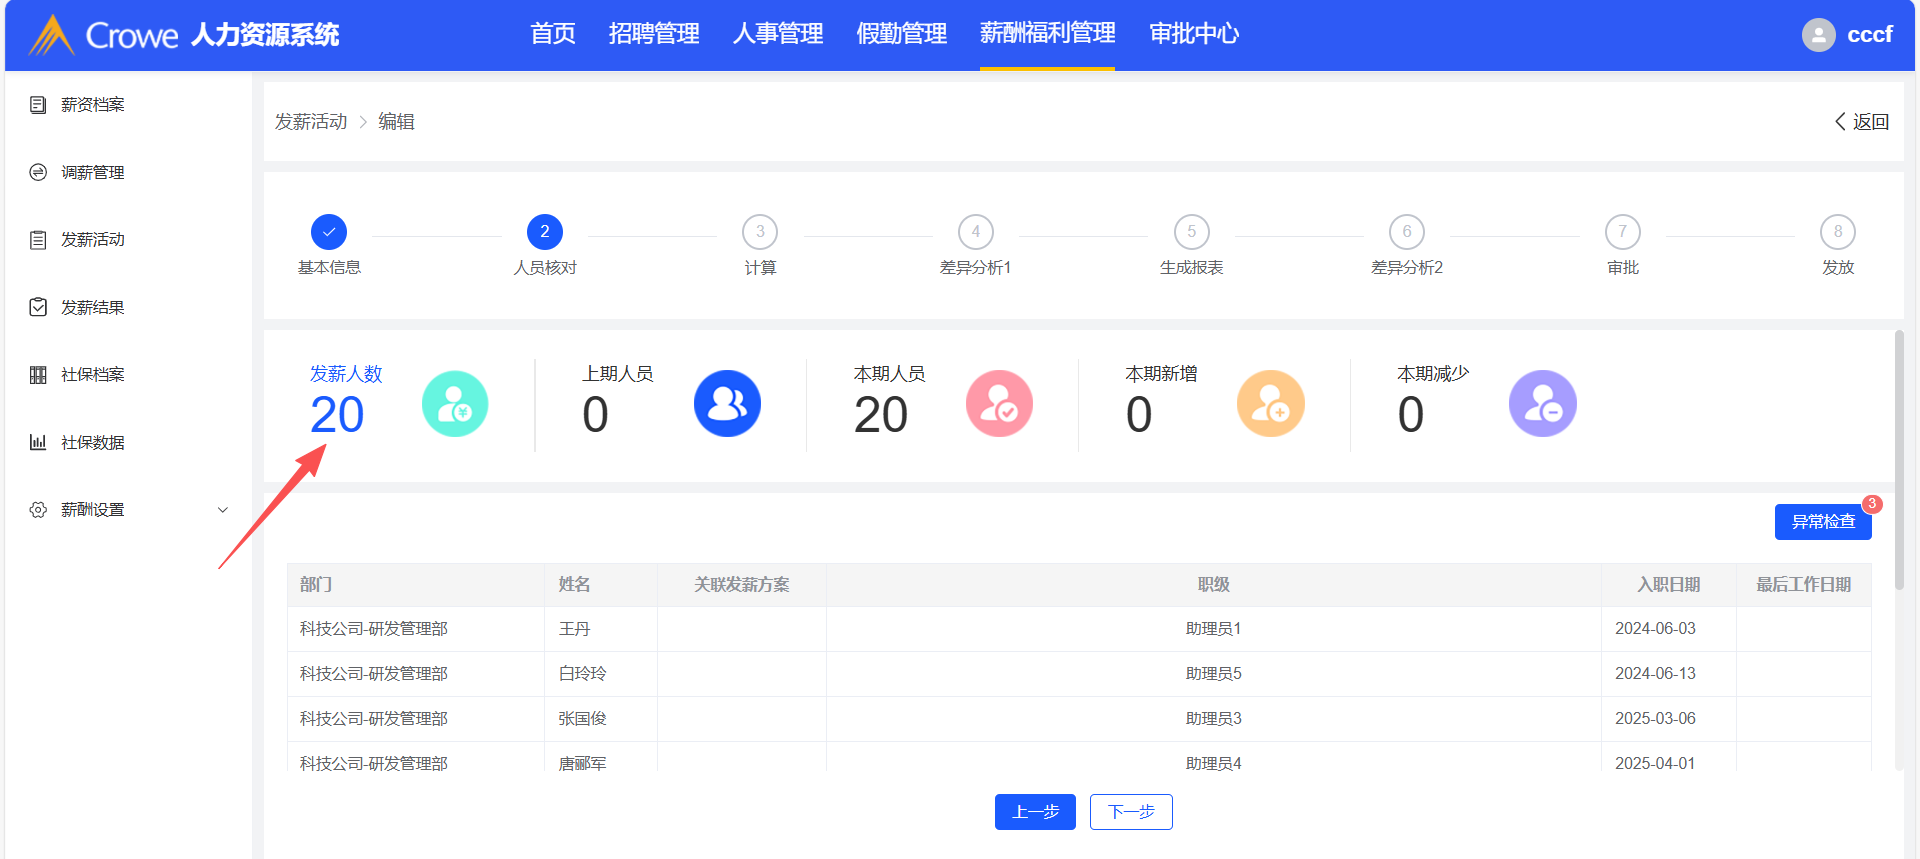
Task: Select step 5 生成报表 circle
Action: [1192, 232]
